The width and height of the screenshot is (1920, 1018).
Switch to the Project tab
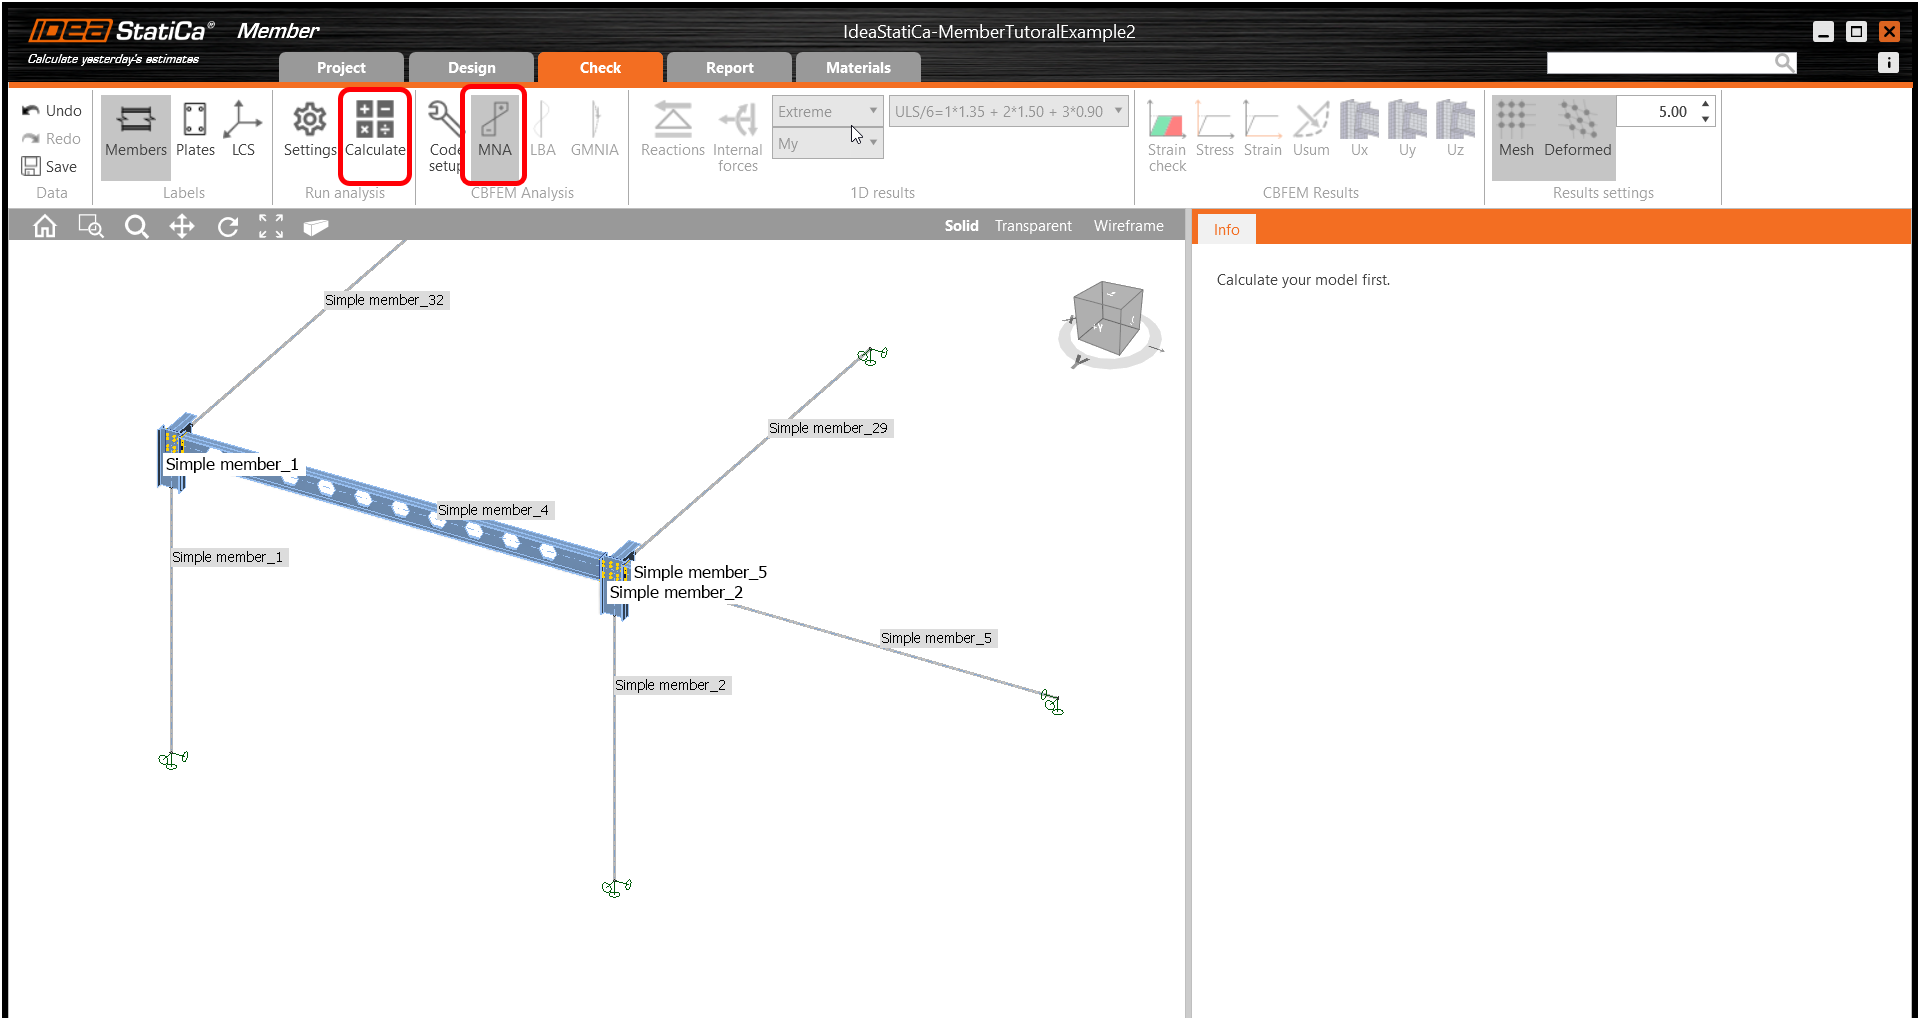[x=341, y=68]
